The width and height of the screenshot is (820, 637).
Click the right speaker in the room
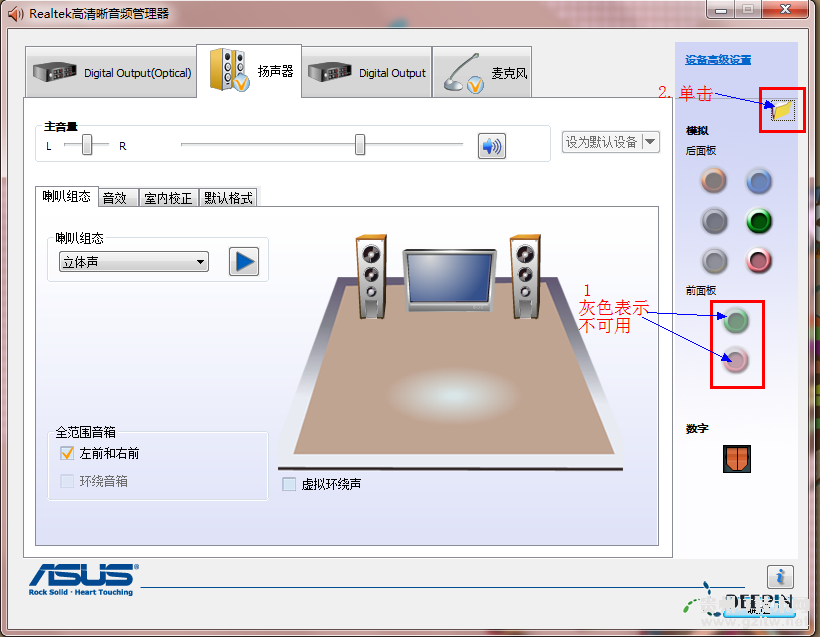coord(526,276)
